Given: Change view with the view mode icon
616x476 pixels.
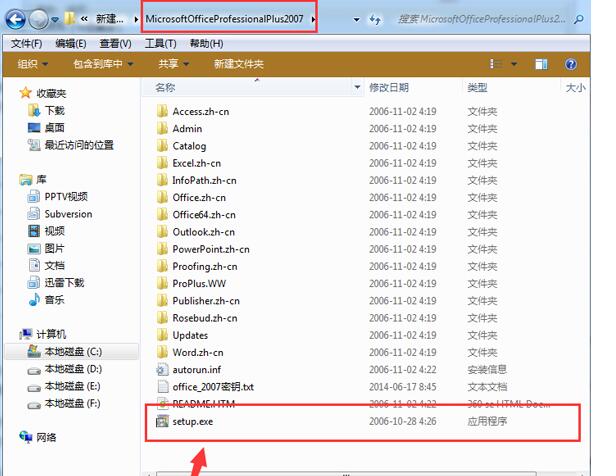Looking at the screenshot, I should click(x=496, y=64).
